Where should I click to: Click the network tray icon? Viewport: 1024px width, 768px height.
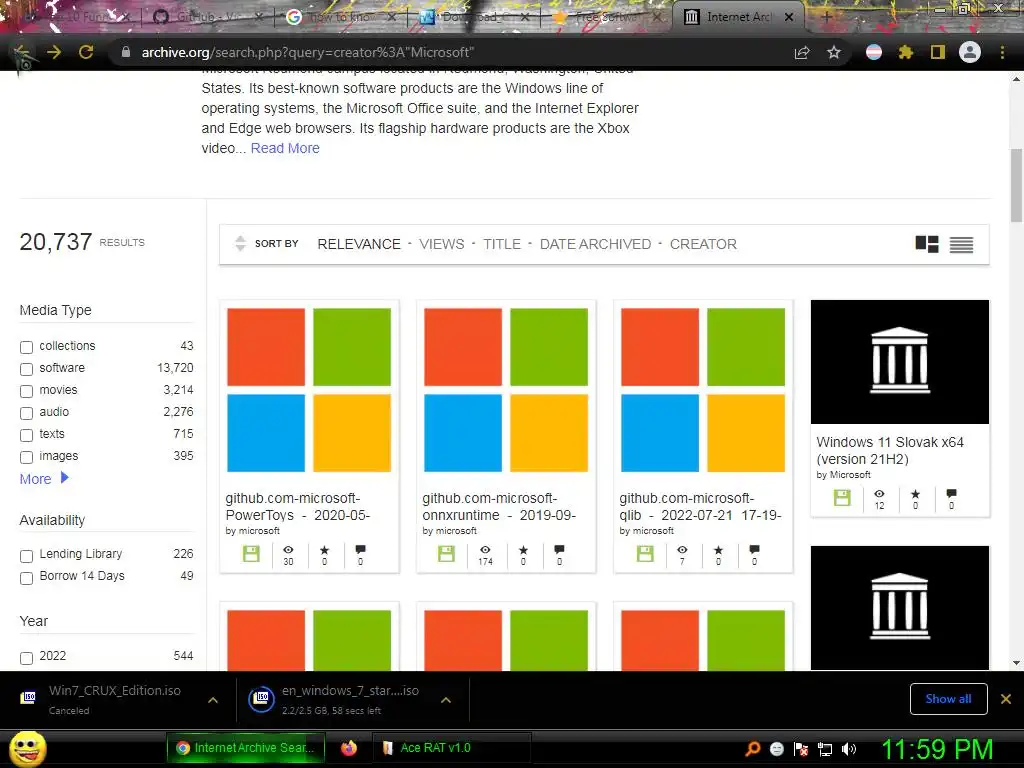825,749
